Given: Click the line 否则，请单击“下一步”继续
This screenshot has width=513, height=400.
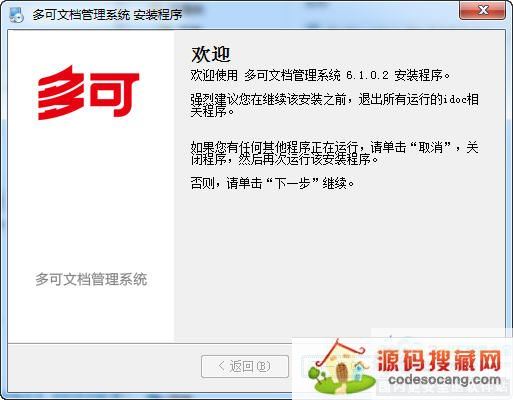Looking at the screenshot, I should [272, 183].
